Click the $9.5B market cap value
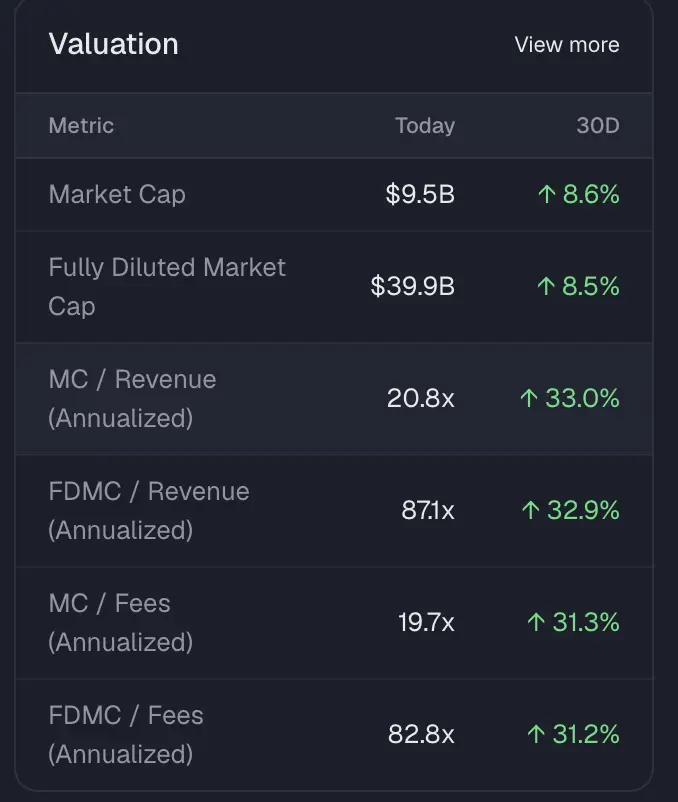 tap(420, 194)
